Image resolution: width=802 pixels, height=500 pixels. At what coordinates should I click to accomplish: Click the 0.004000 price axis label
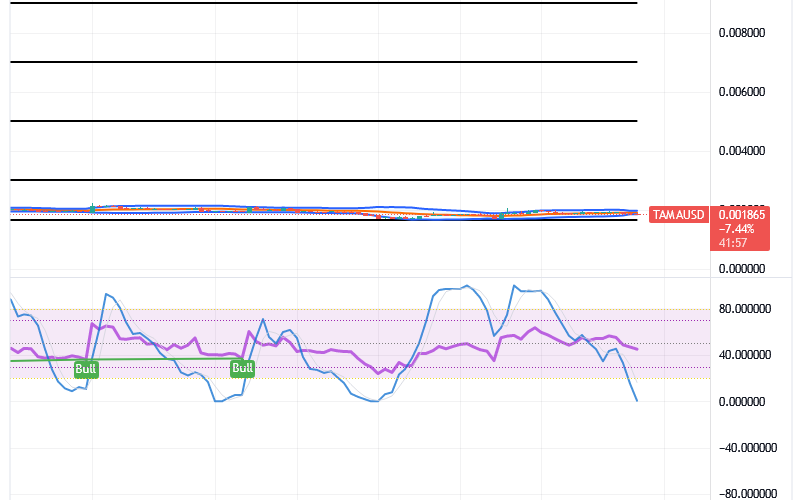point(742,151)
